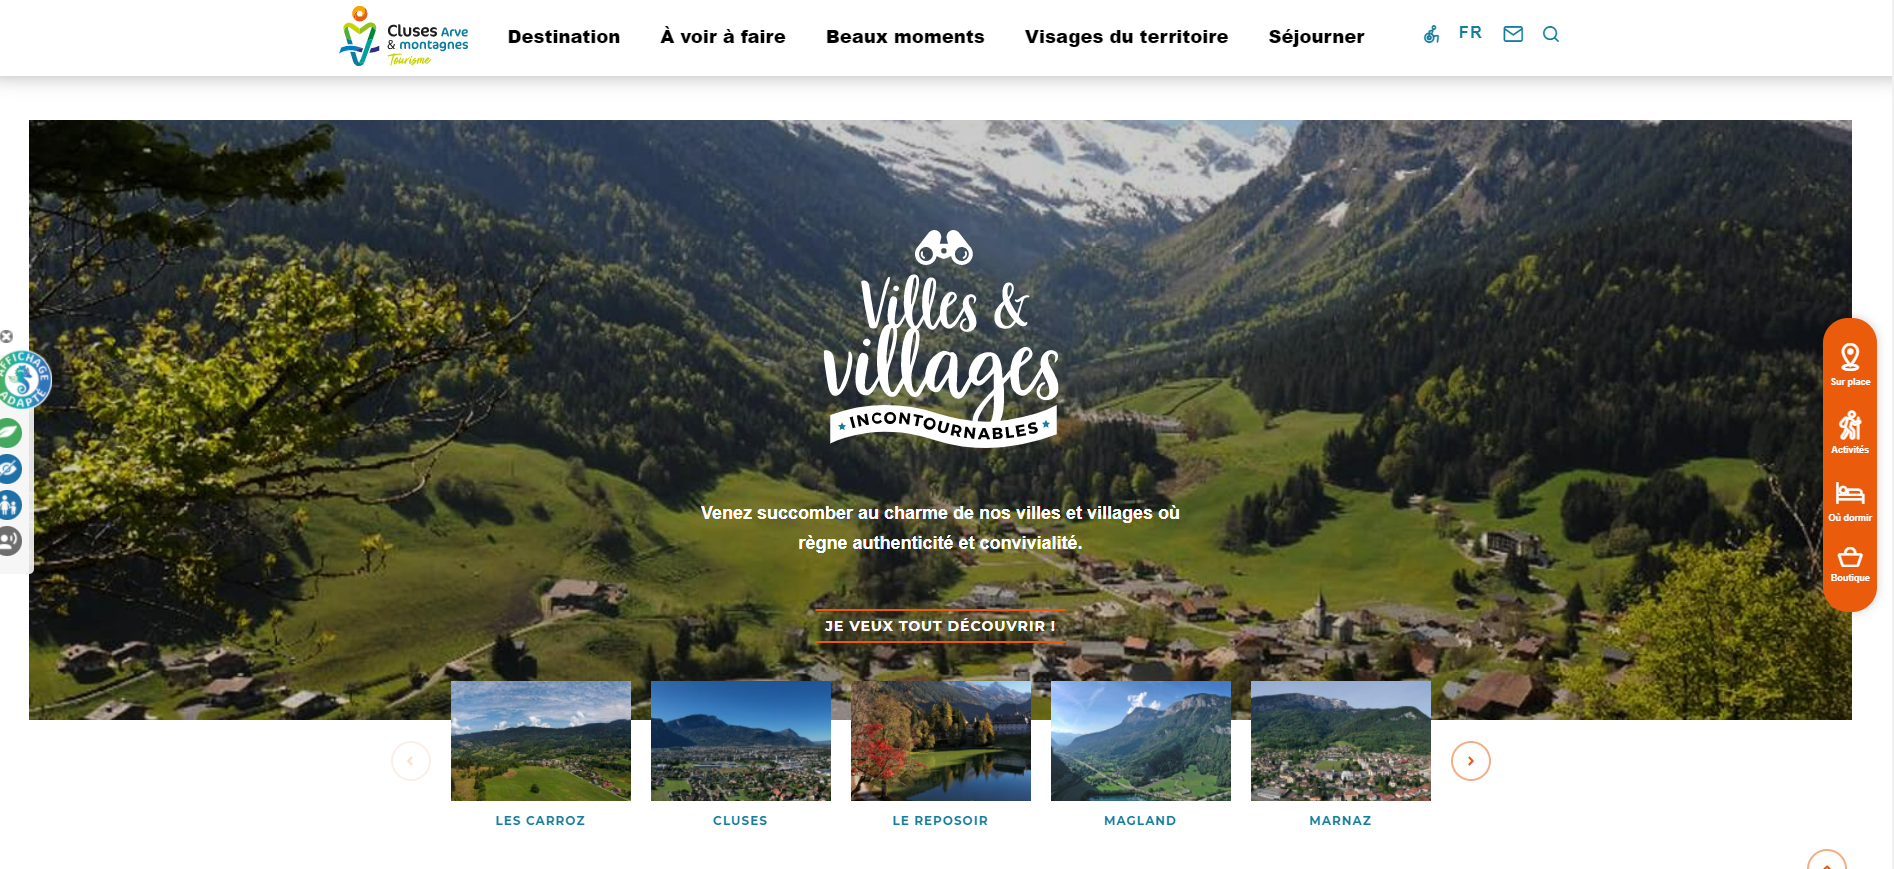The image size is (1894, 869).
Task: Open the Boutique basket icon
Action: [x=1850, y=564]
